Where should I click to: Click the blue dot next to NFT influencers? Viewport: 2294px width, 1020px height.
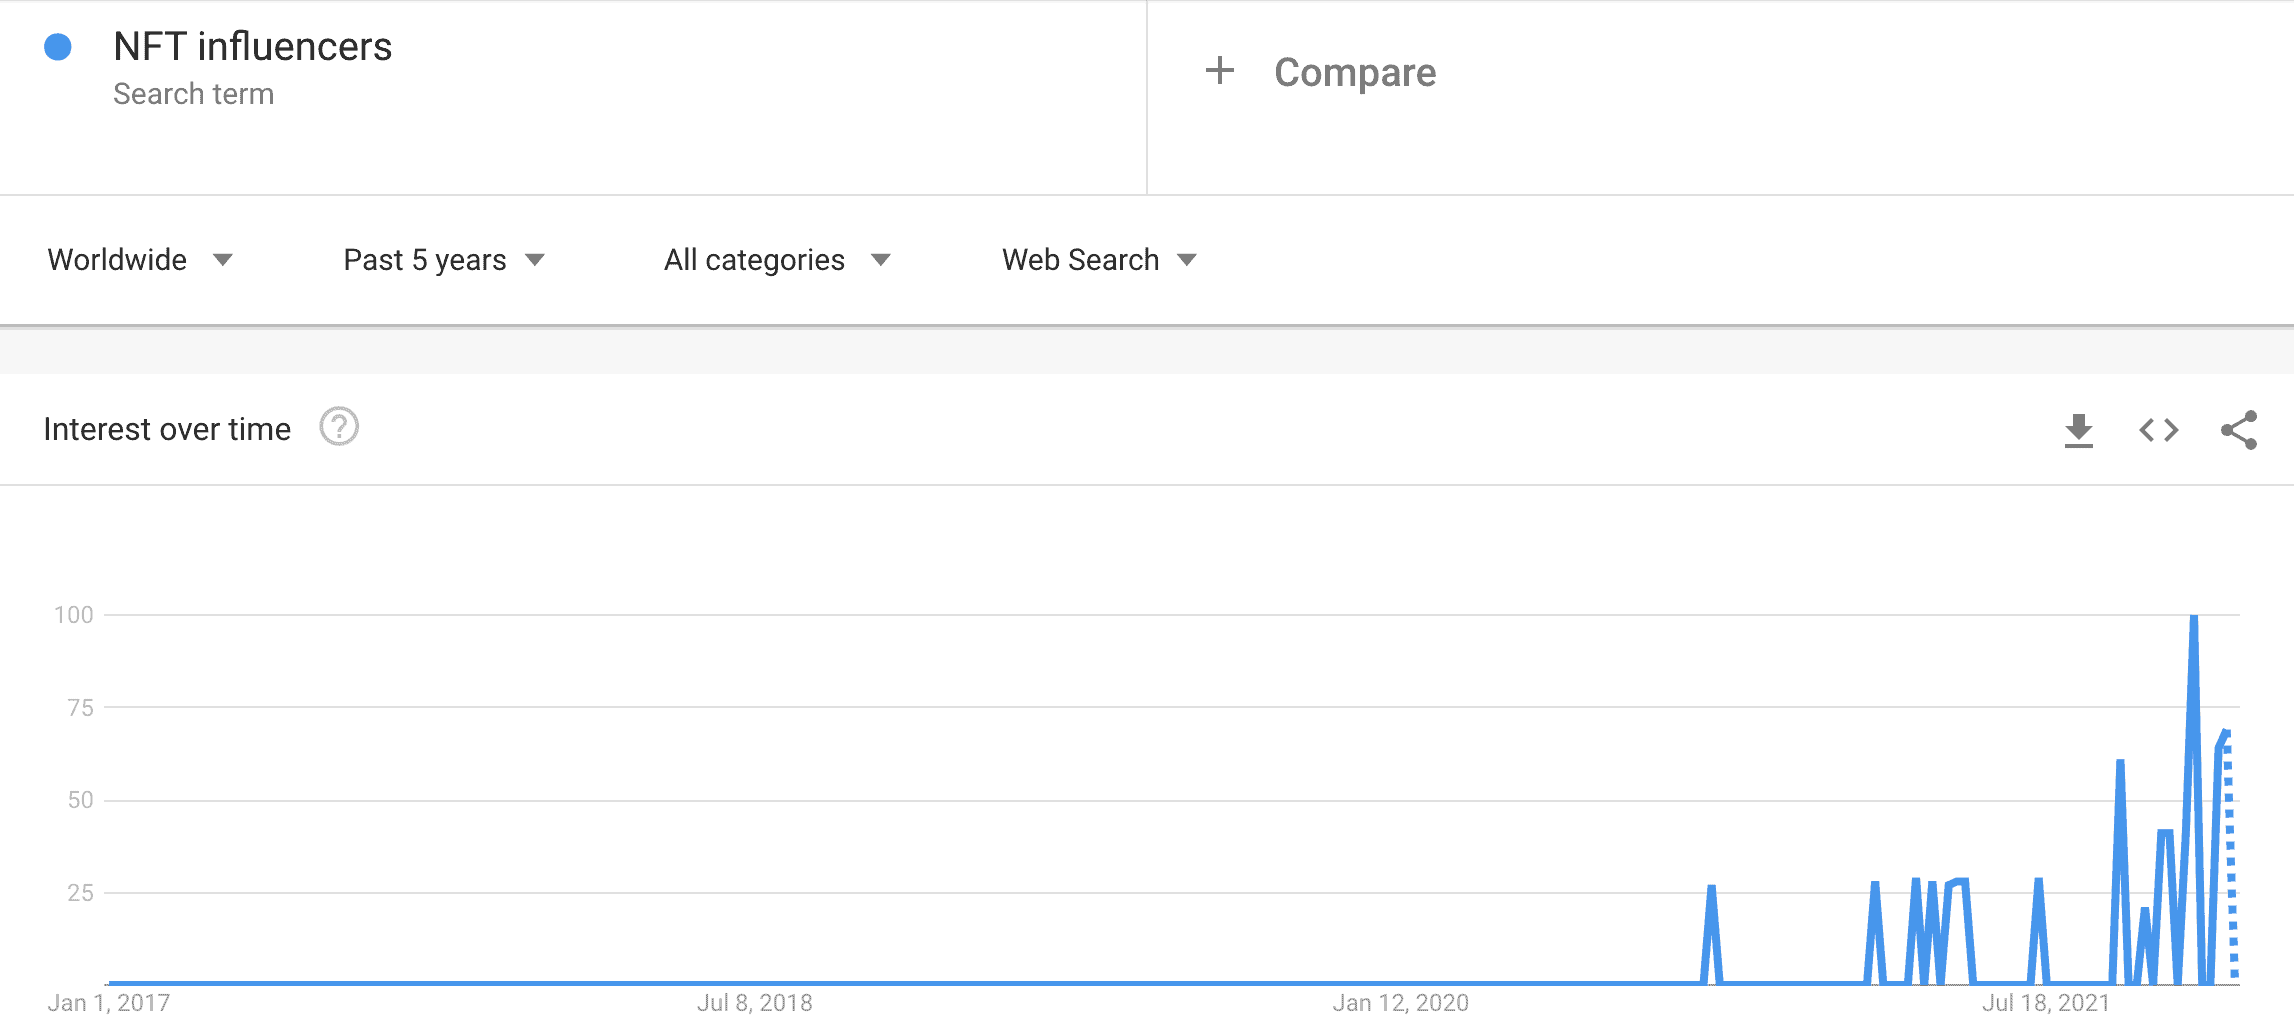(x=58, y=47)
